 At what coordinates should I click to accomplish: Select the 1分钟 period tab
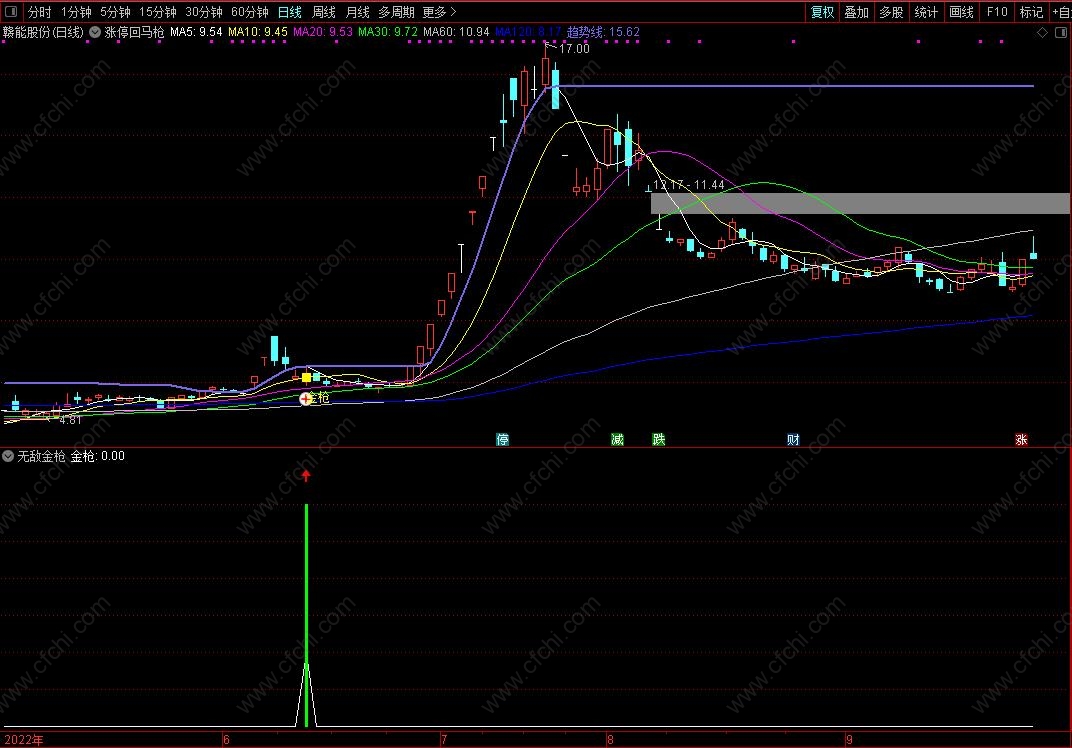(x=76, y=12)
